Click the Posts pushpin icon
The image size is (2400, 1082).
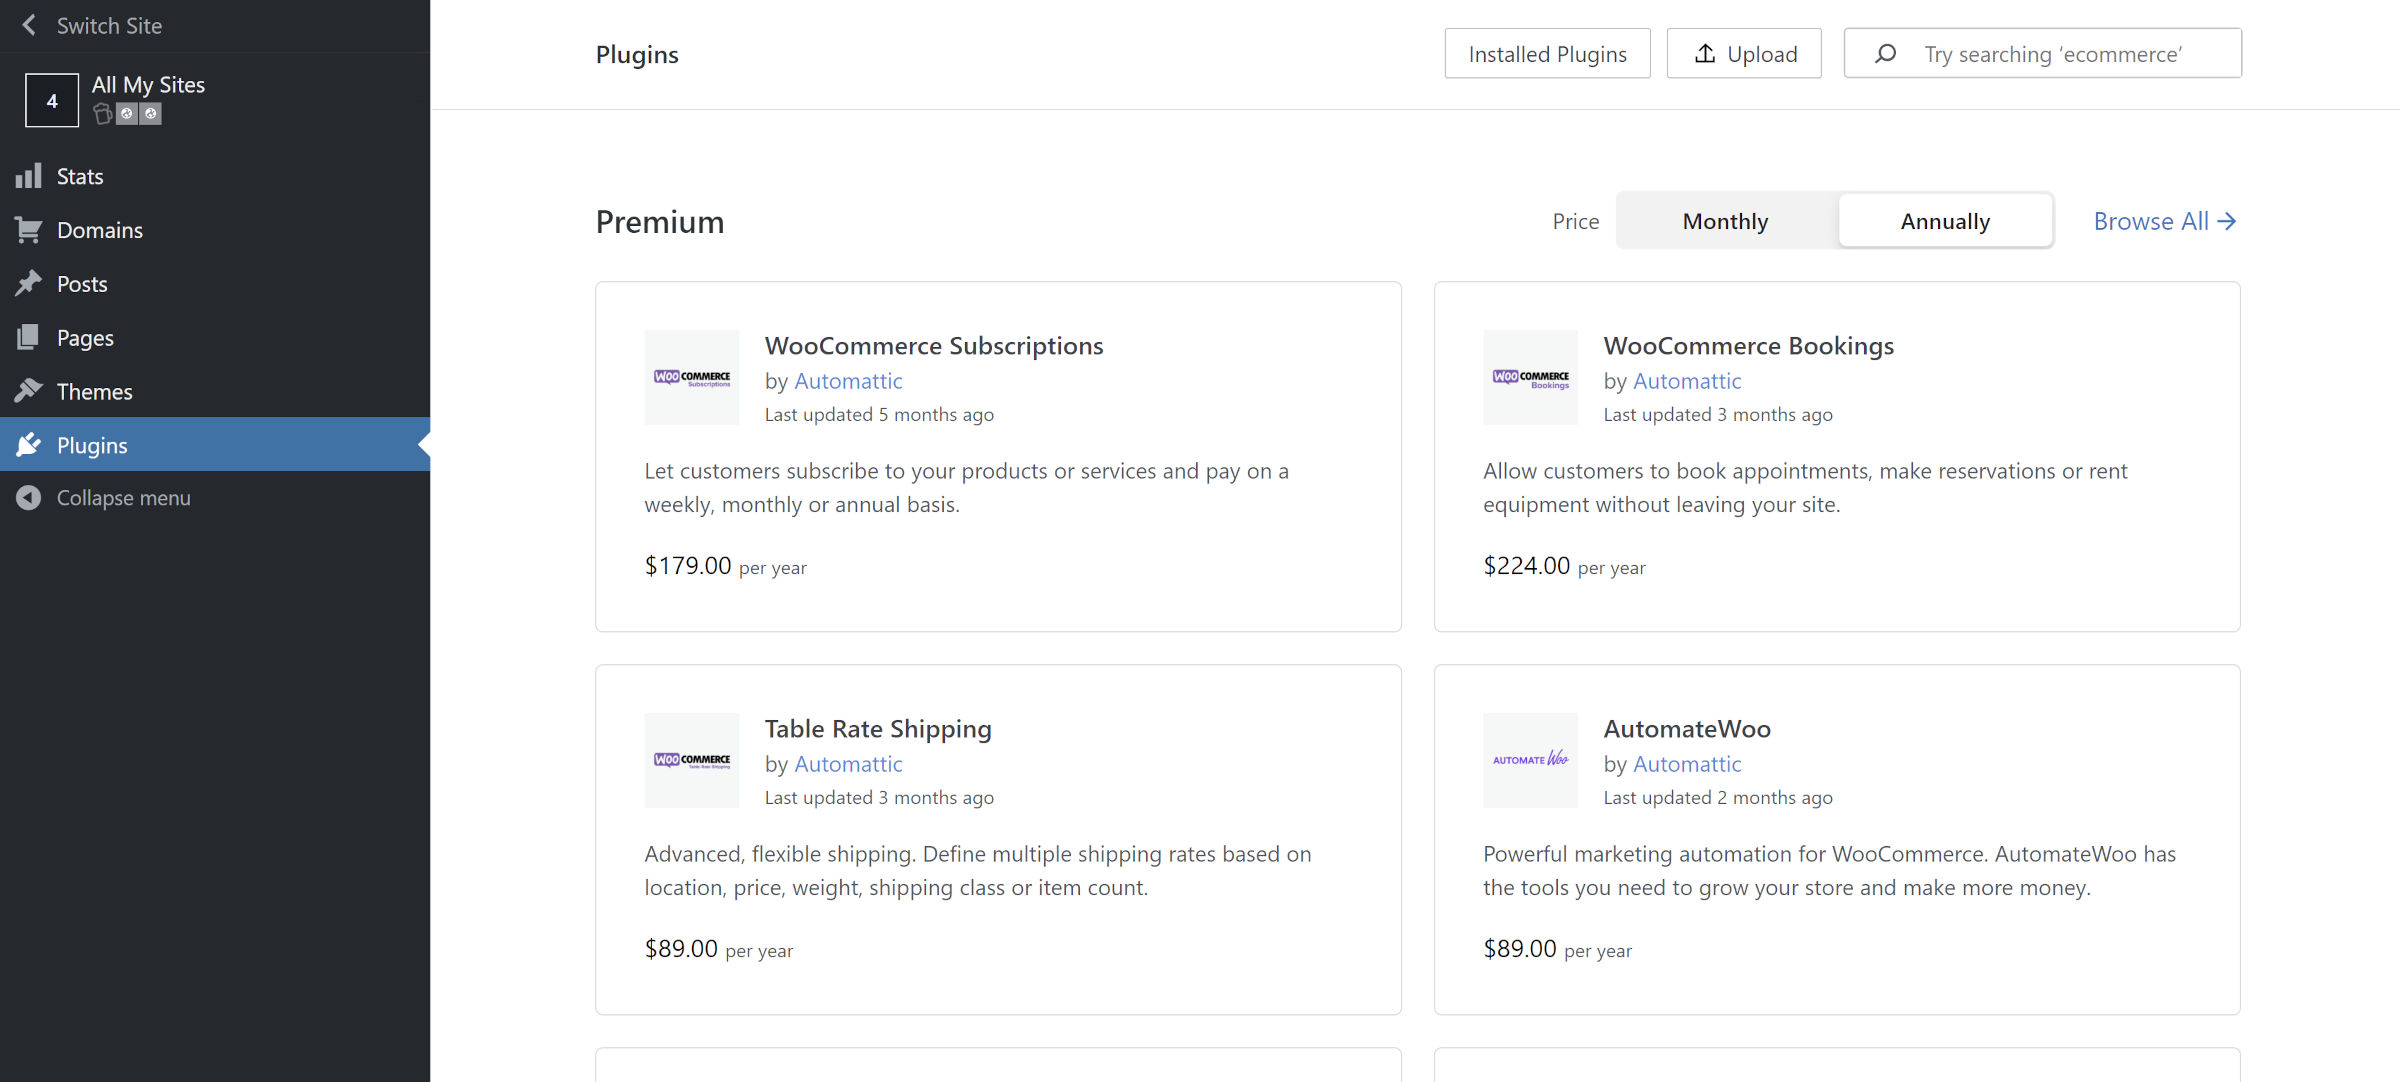tap(30, 283)
